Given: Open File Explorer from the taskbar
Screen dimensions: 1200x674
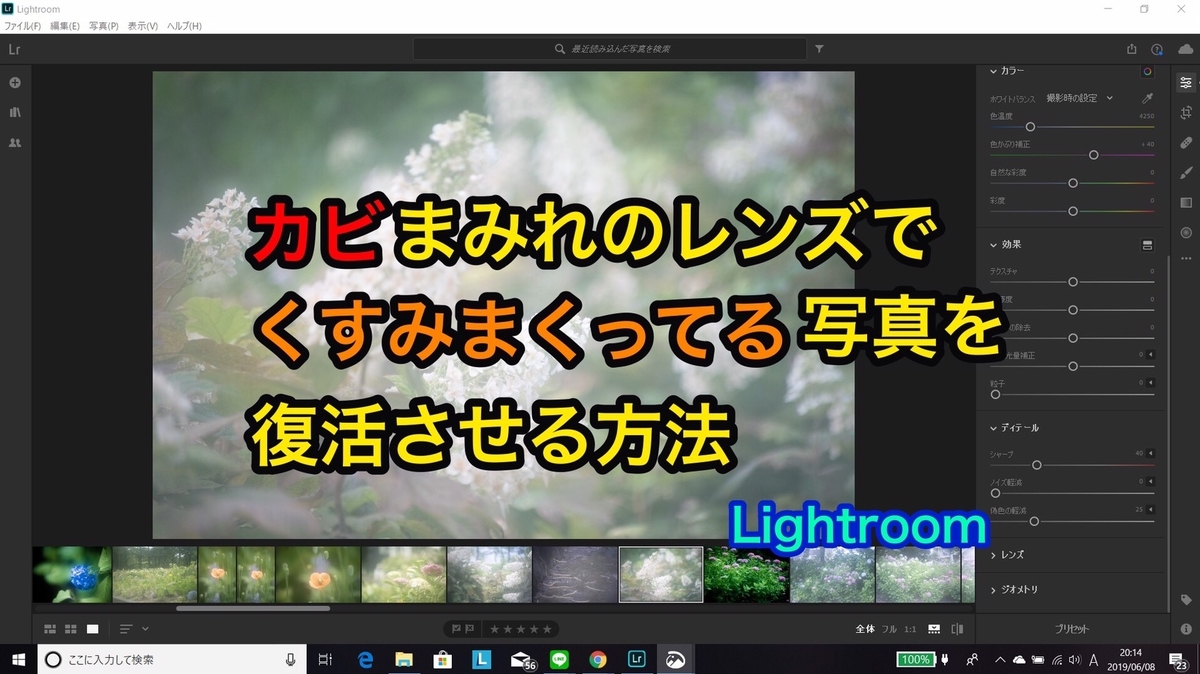Looking at the screenshot, I should [404, 659].
